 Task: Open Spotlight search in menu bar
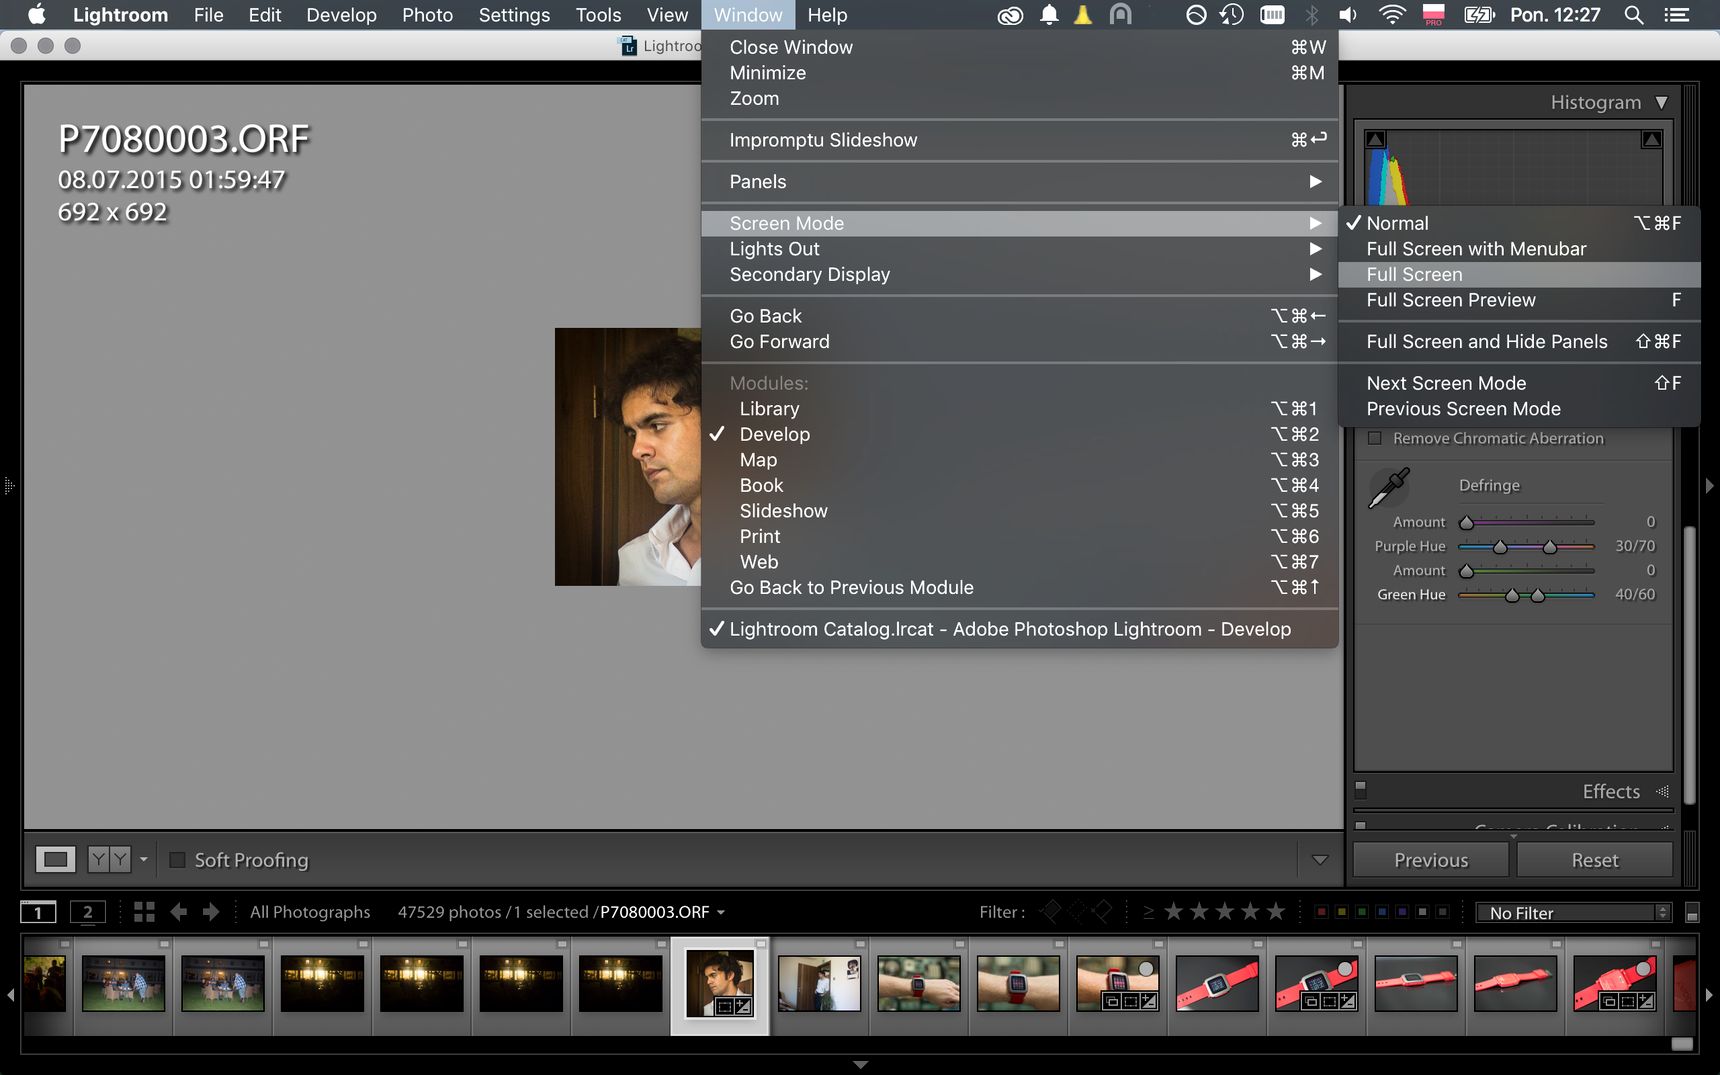1634,15
